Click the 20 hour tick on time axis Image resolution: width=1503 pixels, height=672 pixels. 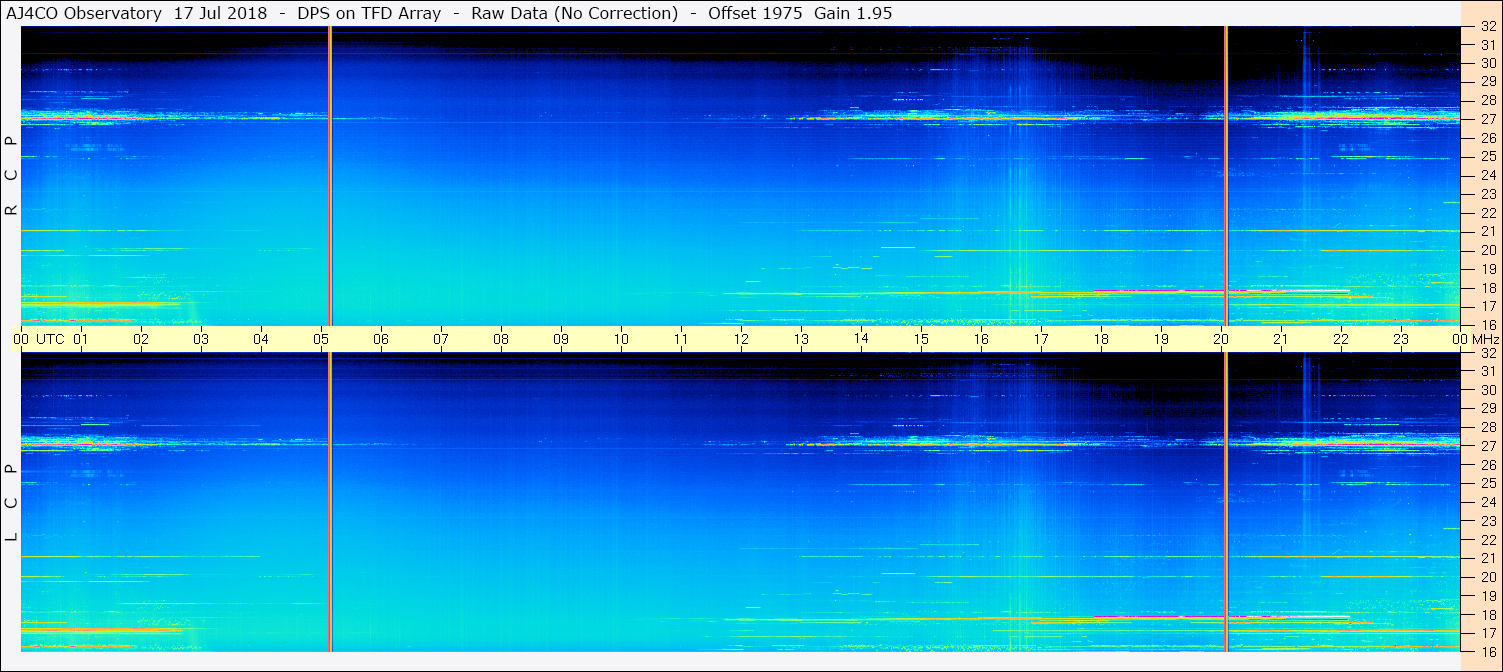coord(1221,339)
